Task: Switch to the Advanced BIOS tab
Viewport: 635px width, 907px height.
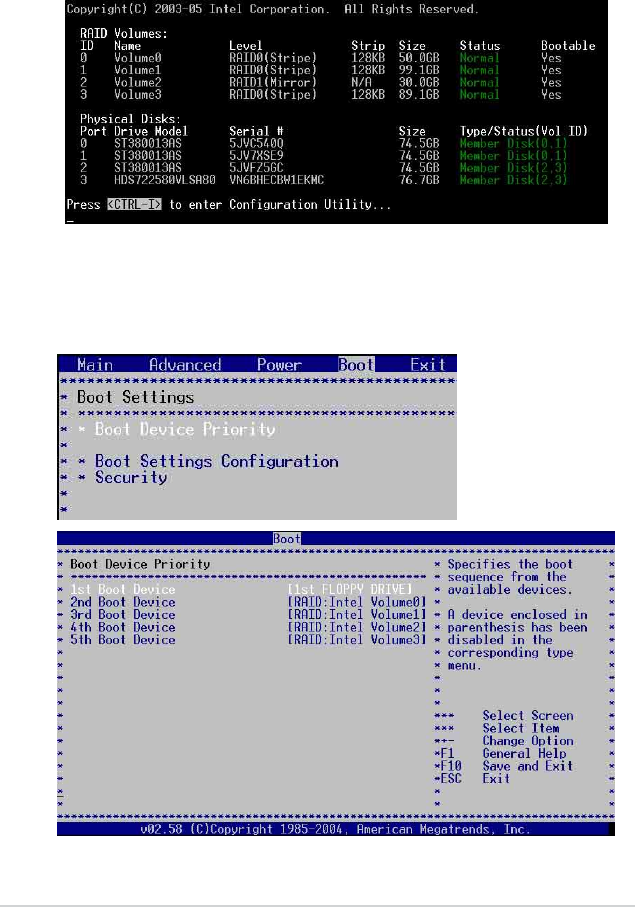Action: point(185,364)
